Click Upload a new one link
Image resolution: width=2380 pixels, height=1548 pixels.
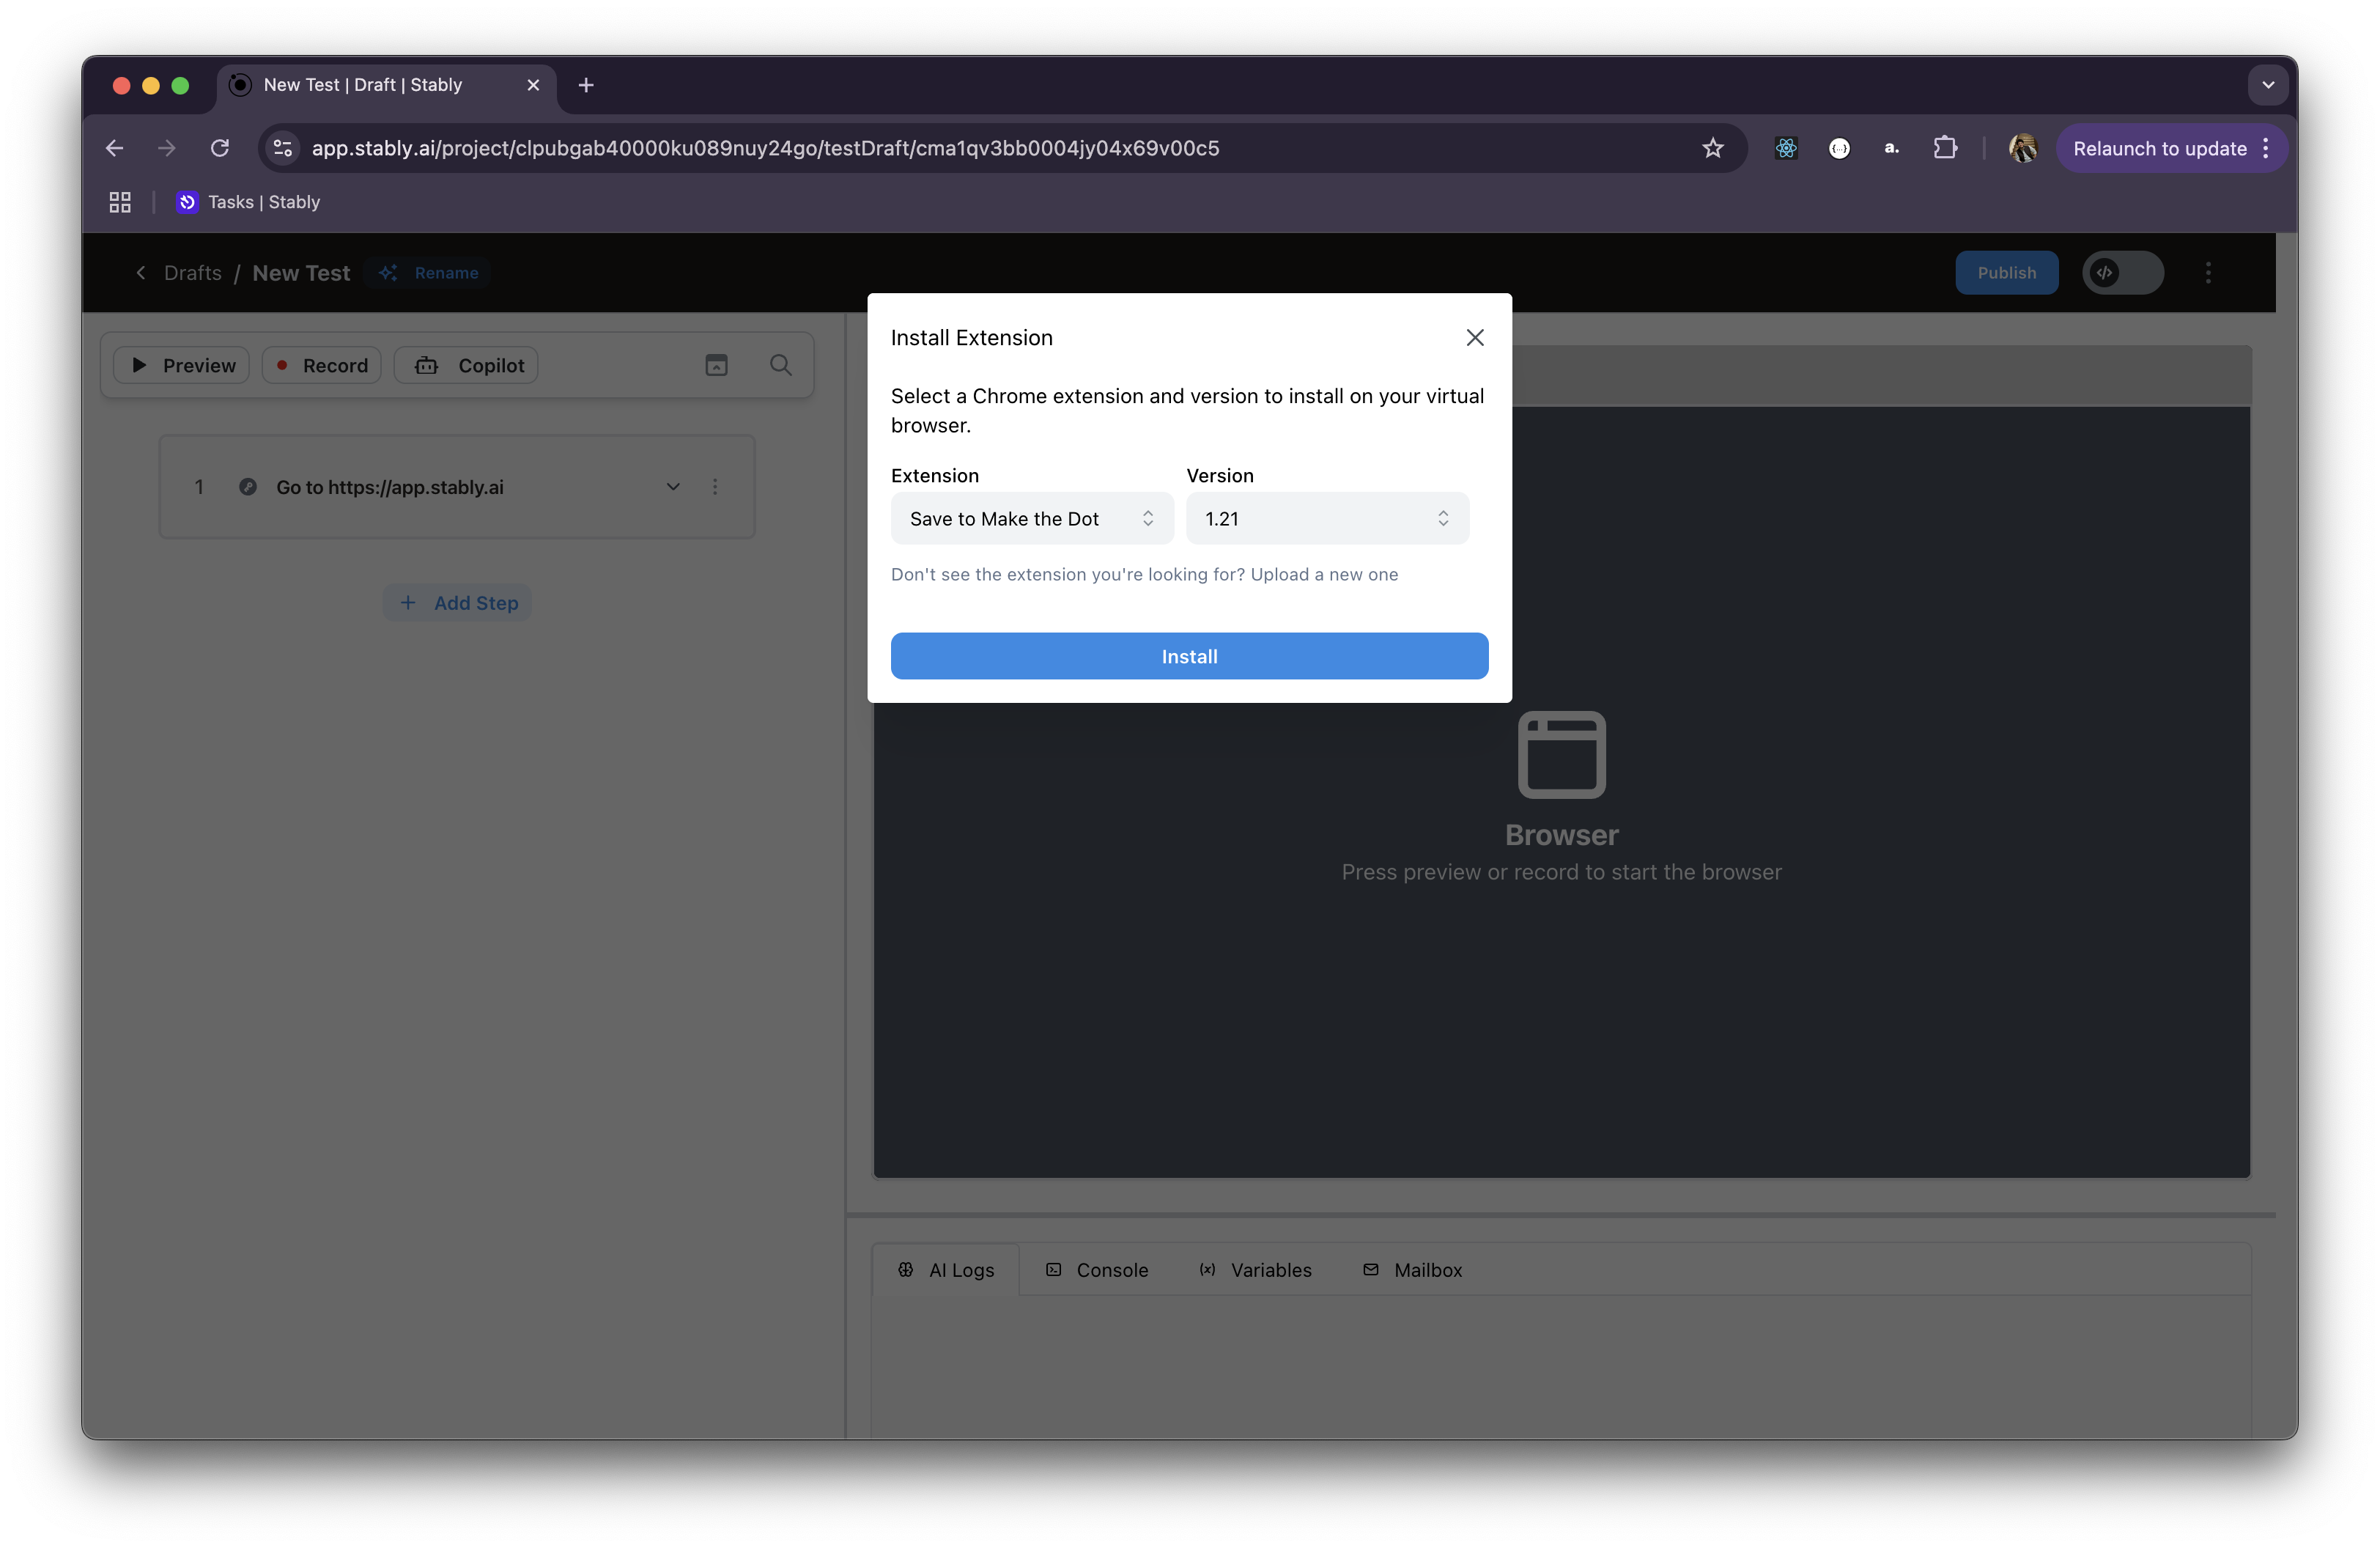(x=1324, y=574)
